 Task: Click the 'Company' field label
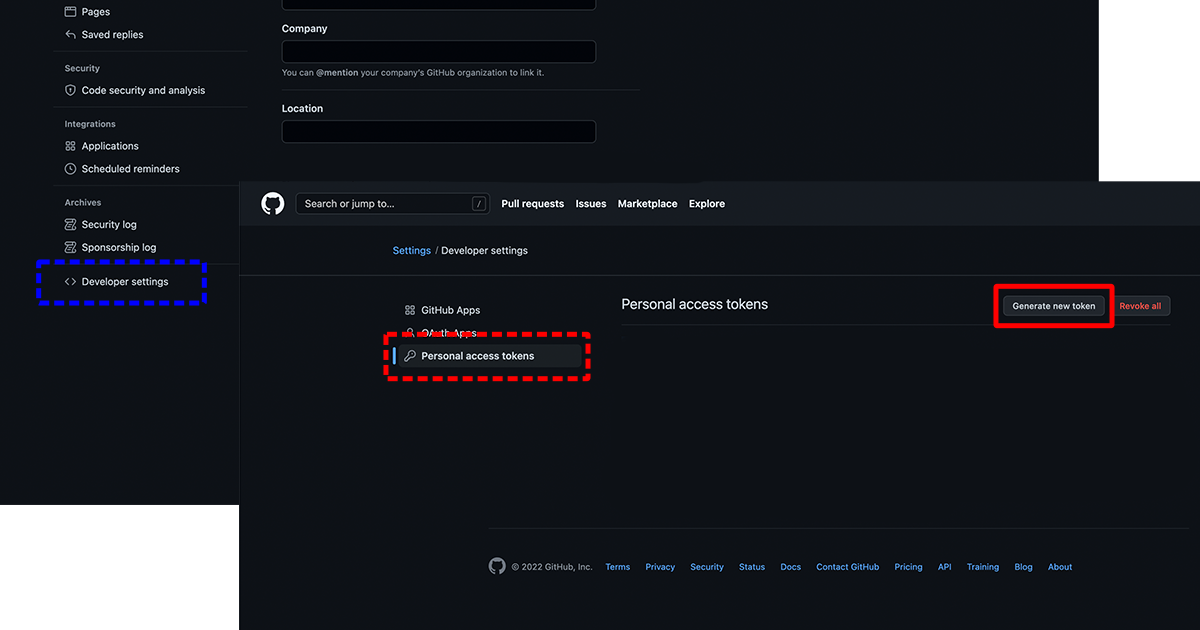point(305,29)
